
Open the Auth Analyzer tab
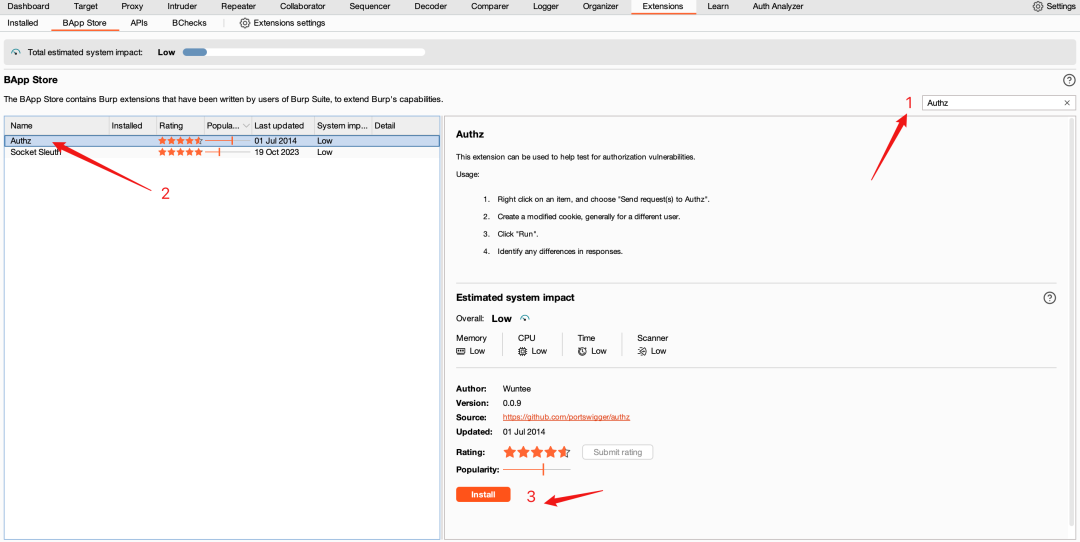[778, 6]
